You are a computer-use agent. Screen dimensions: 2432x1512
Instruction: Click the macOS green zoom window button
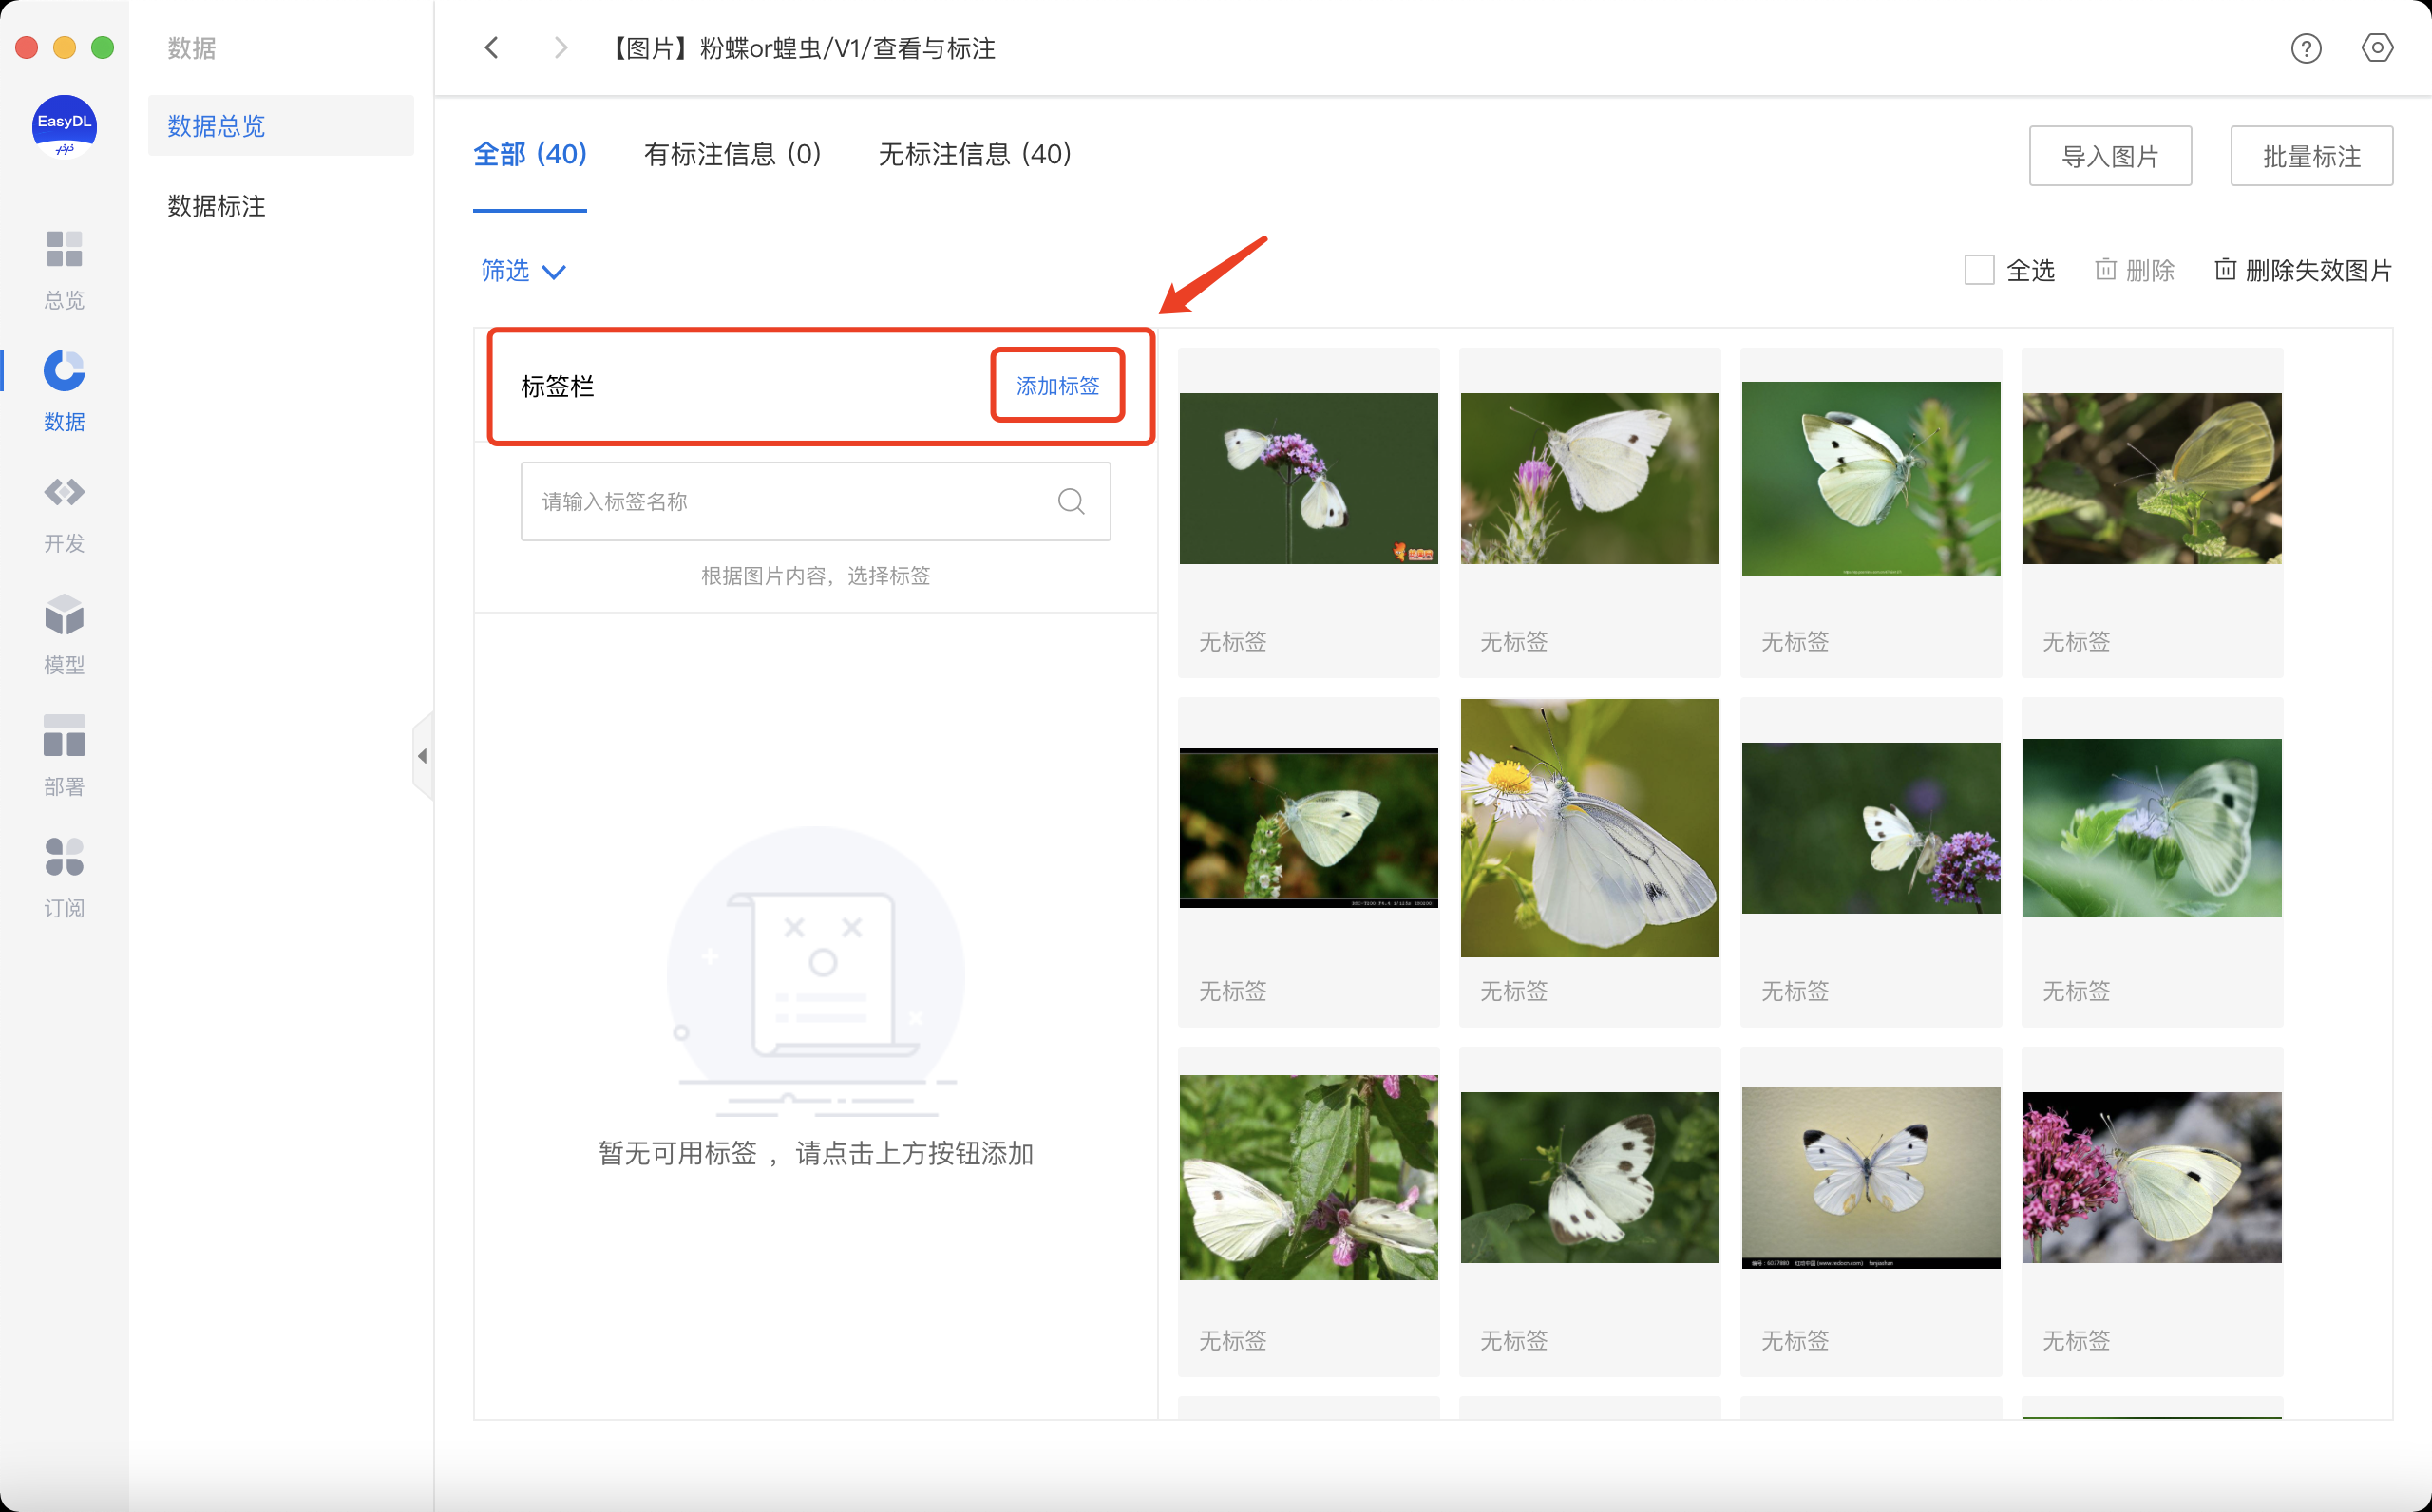102,47
